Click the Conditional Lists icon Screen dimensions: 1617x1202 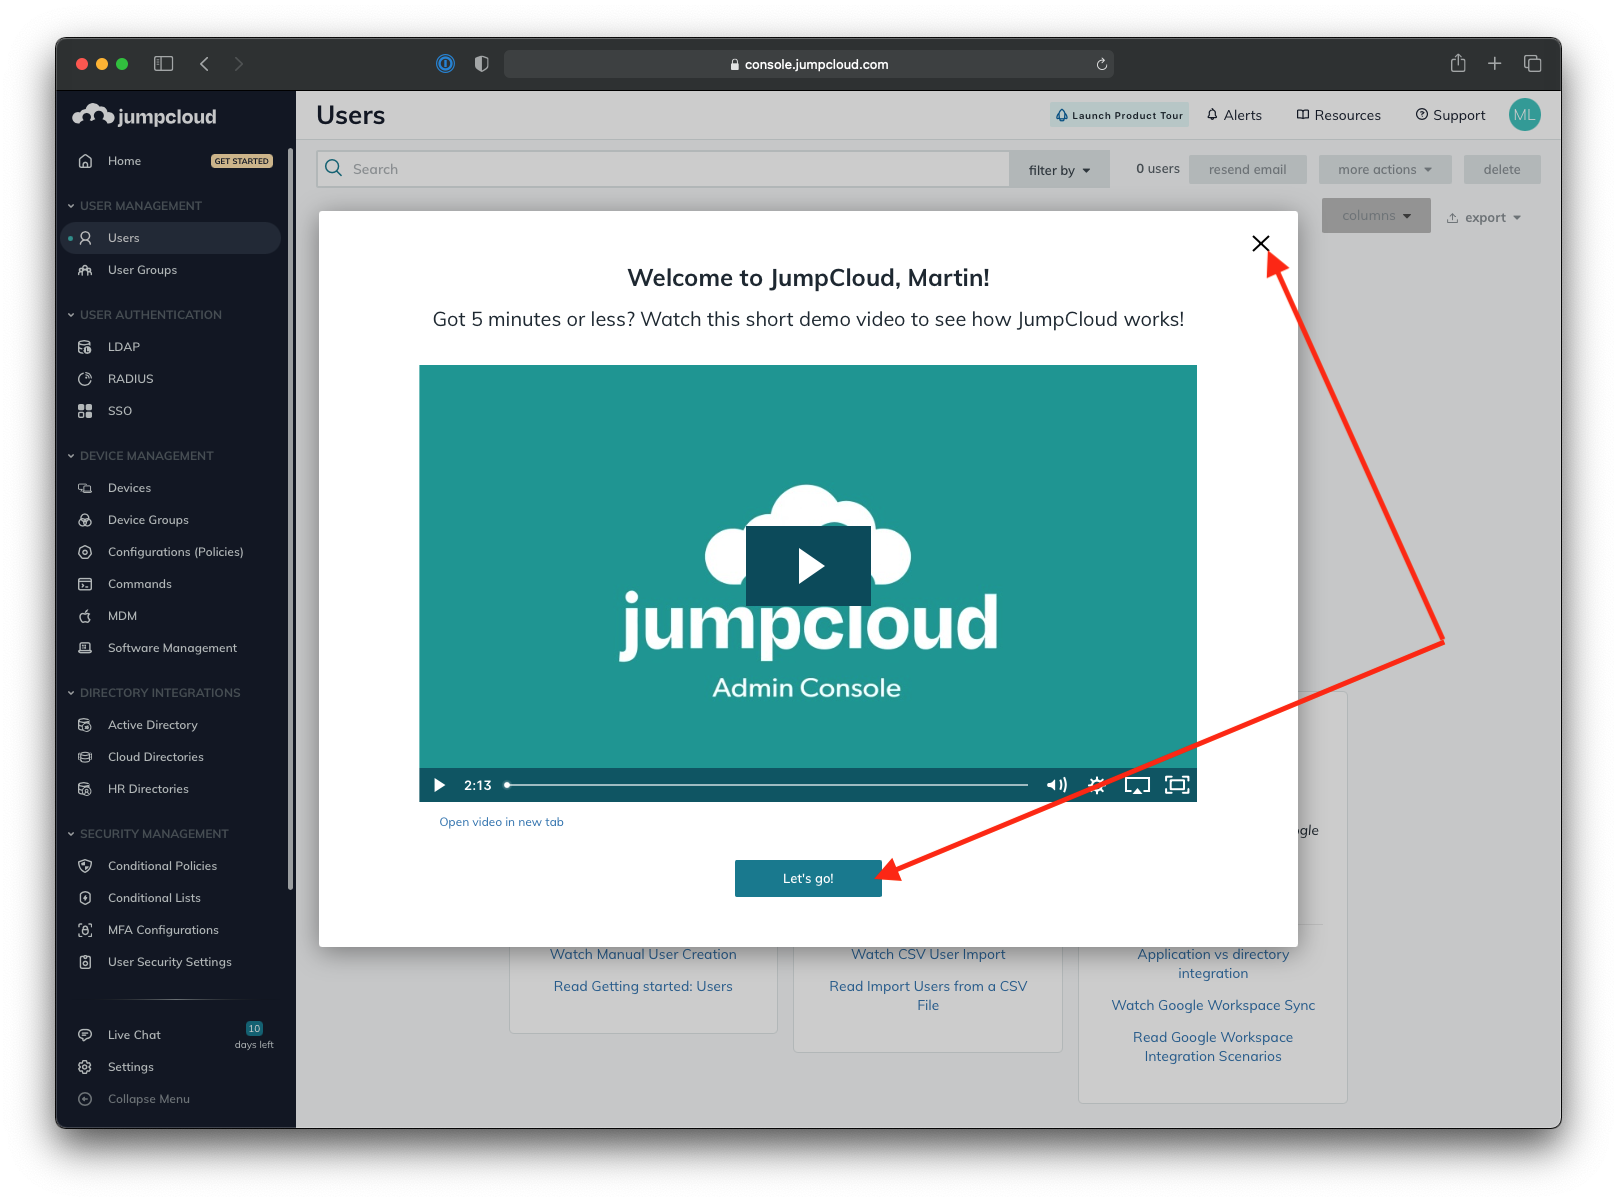click(x=85, y=898)
